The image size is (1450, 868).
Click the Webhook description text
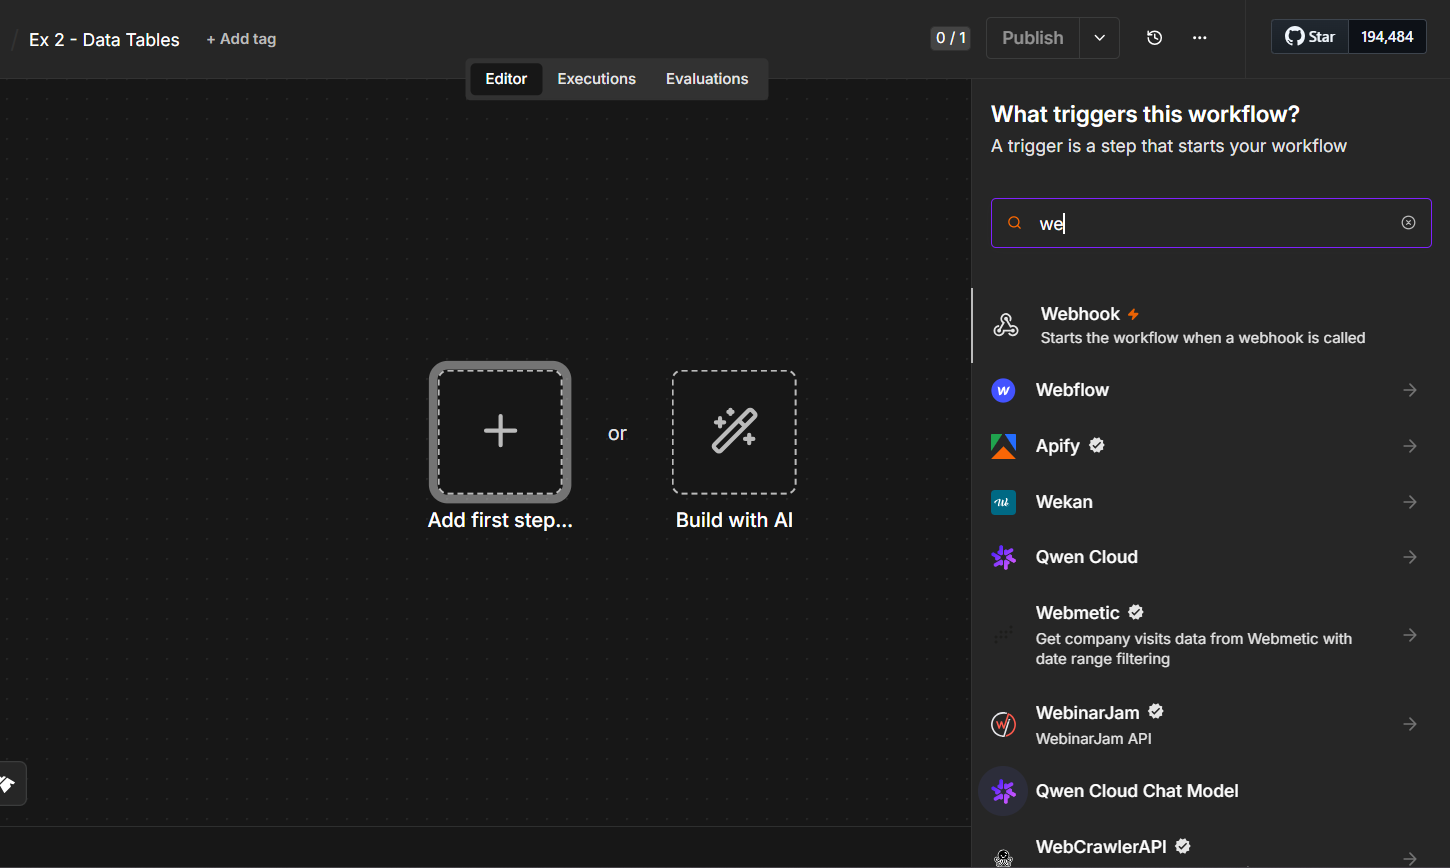tap(1203, 338)
